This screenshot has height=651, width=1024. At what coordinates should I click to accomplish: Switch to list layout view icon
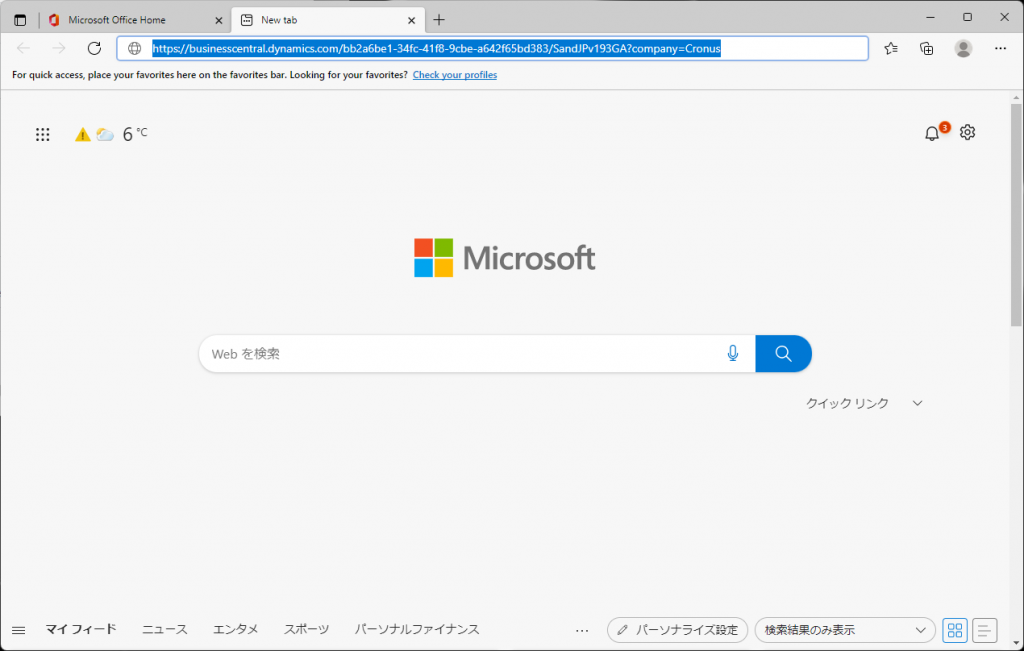tap(984, 630)
